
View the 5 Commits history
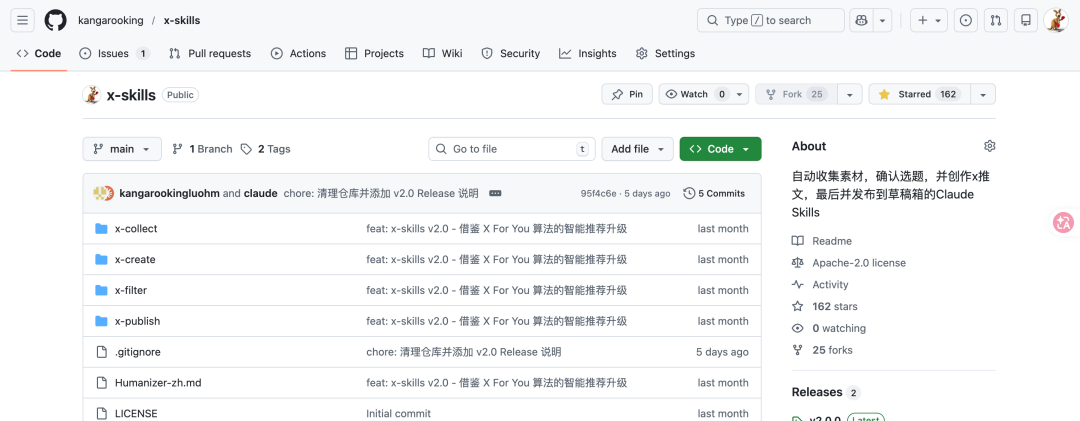coord(714,194)
